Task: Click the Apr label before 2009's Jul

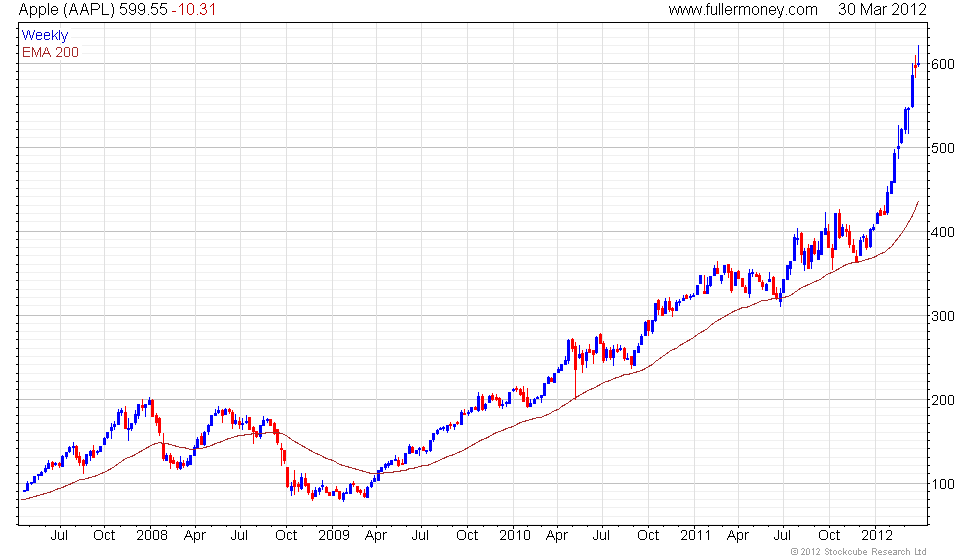Action: tap(376, 535)
